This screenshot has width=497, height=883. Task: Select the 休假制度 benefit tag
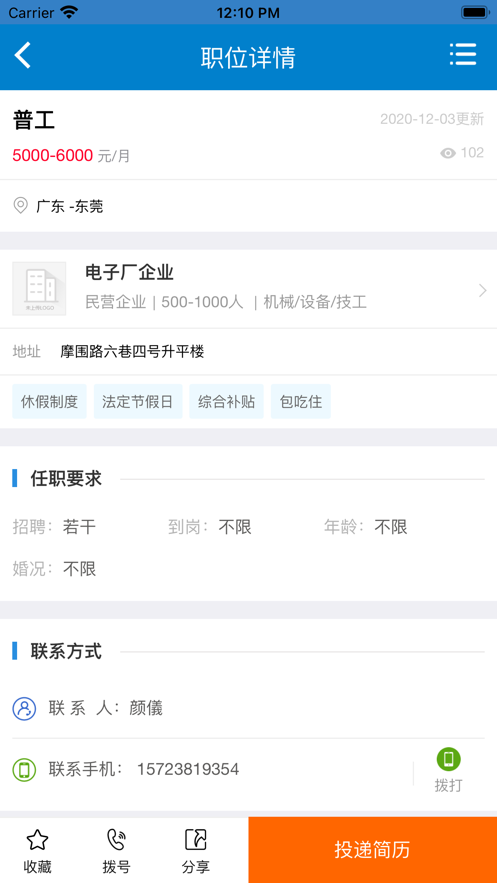click(x=50, y=402)
